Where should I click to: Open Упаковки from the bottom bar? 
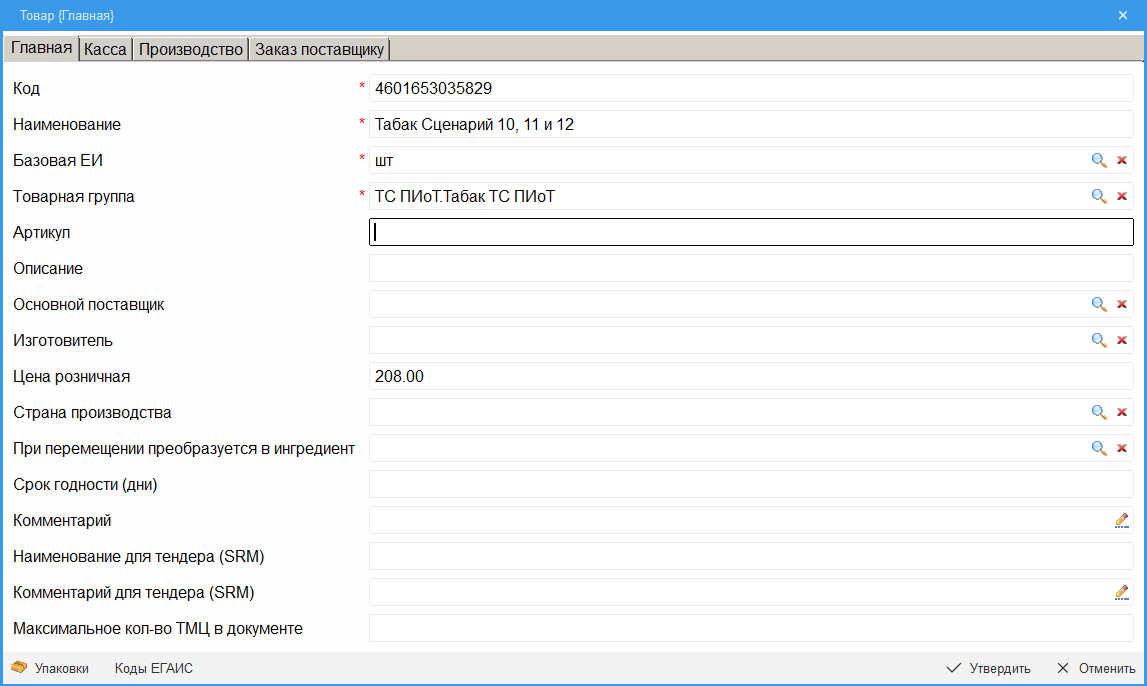[x=50, y=668]
